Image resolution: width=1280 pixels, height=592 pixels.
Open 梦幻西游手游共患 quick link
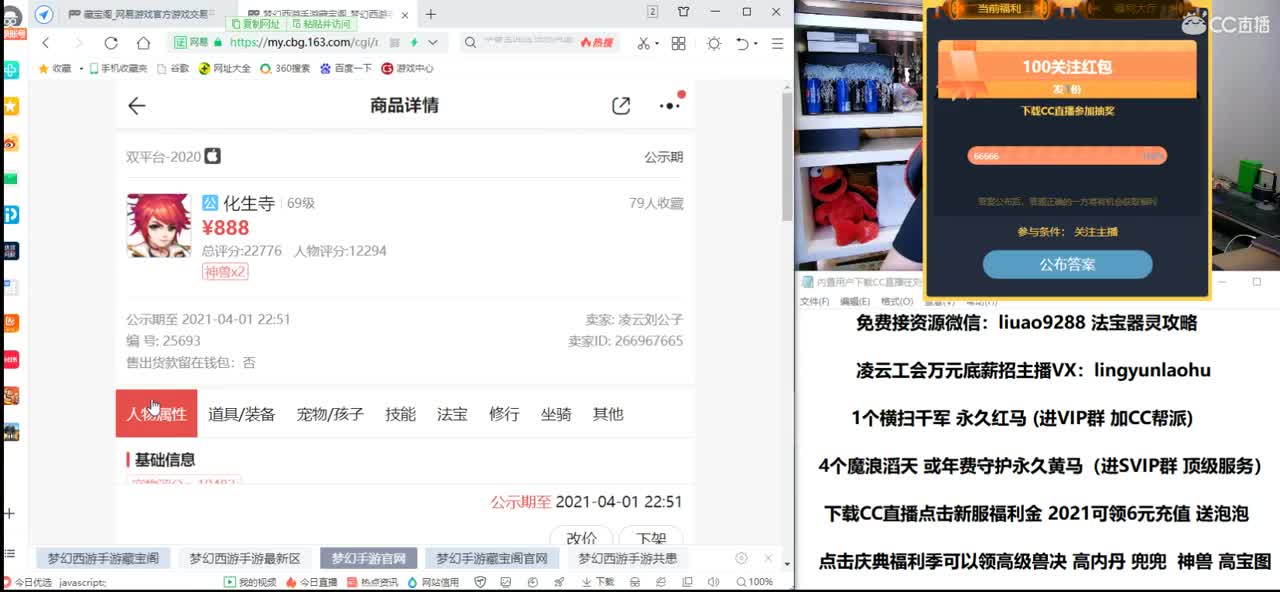[x=627, y=558]
